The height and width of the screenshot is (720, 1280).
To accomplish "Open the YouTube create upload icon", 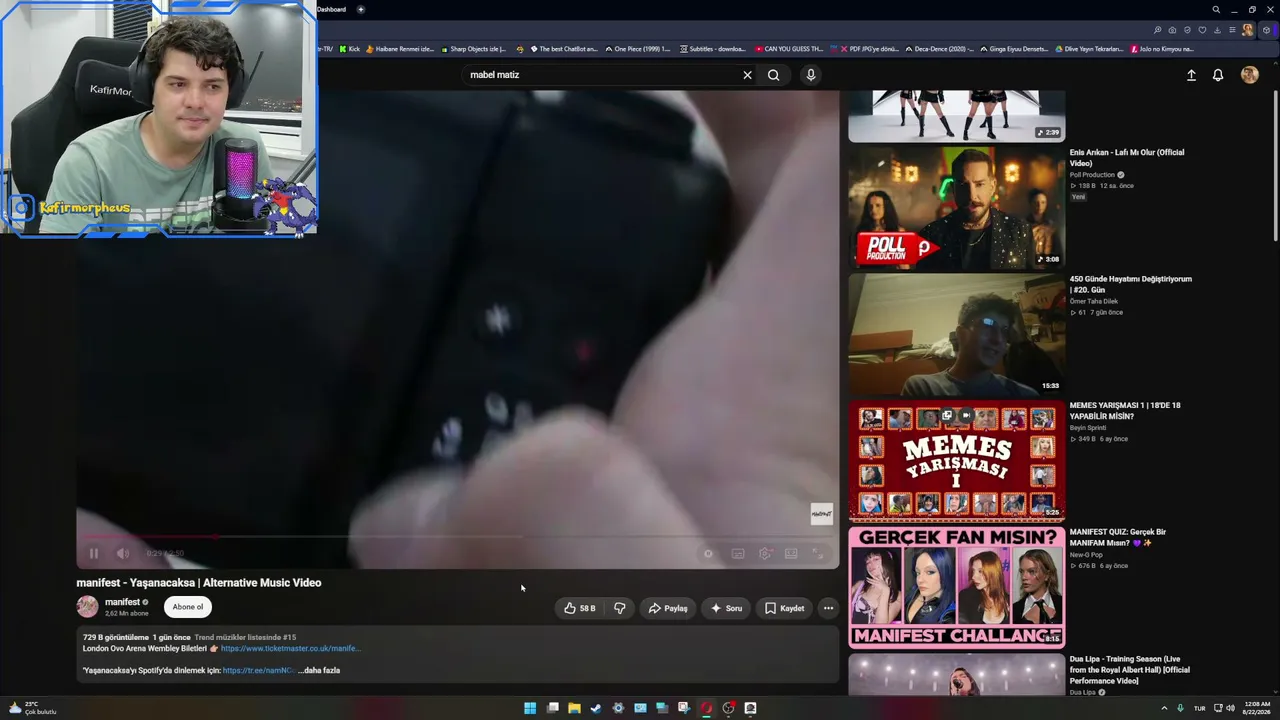I will tap(1191, 75).
